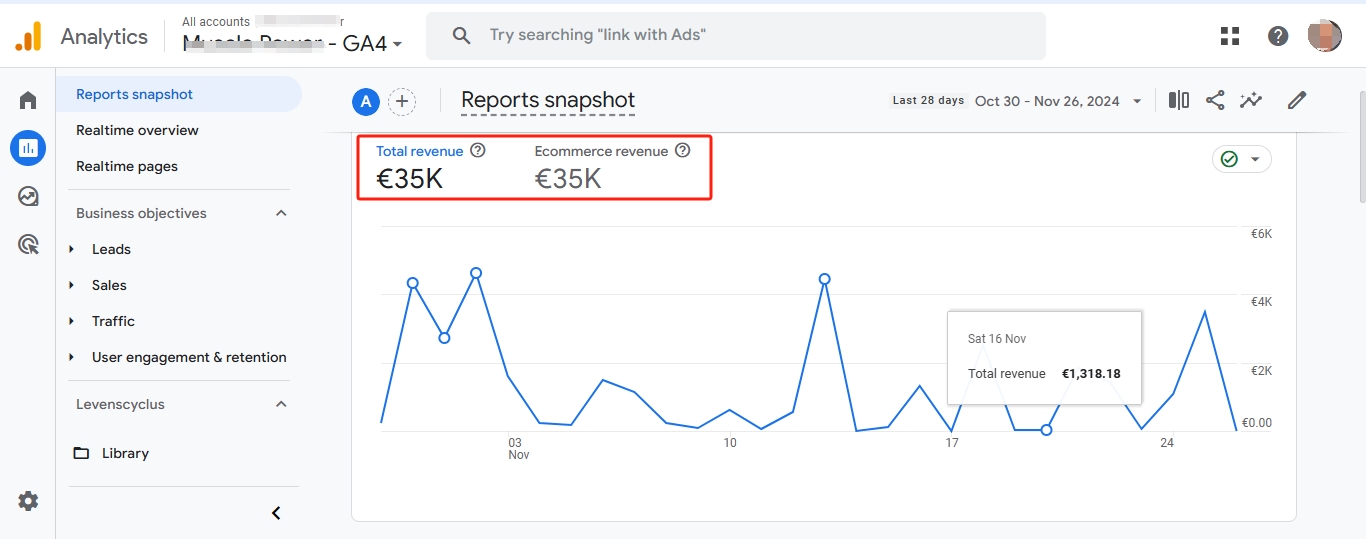
Task: Select Realtime pages menu item
Action: coord(127,166)
